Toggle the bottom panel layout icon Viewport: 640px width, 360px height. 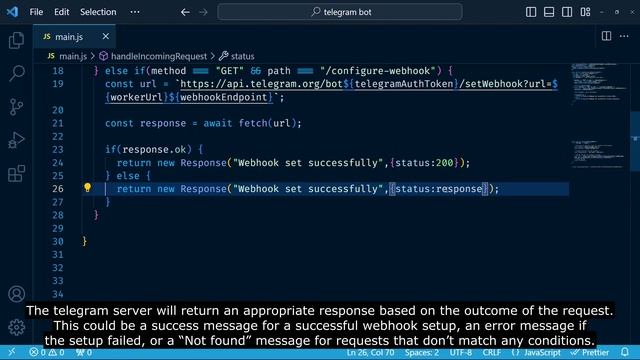[549, 12]
